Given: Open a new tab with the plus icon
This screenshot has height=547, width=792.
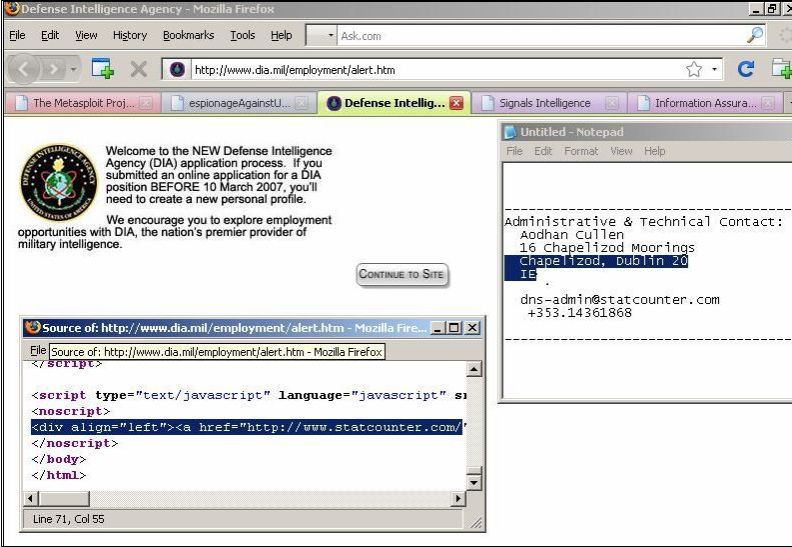Looking at the screenshot, I should click(x=102, y=70).
